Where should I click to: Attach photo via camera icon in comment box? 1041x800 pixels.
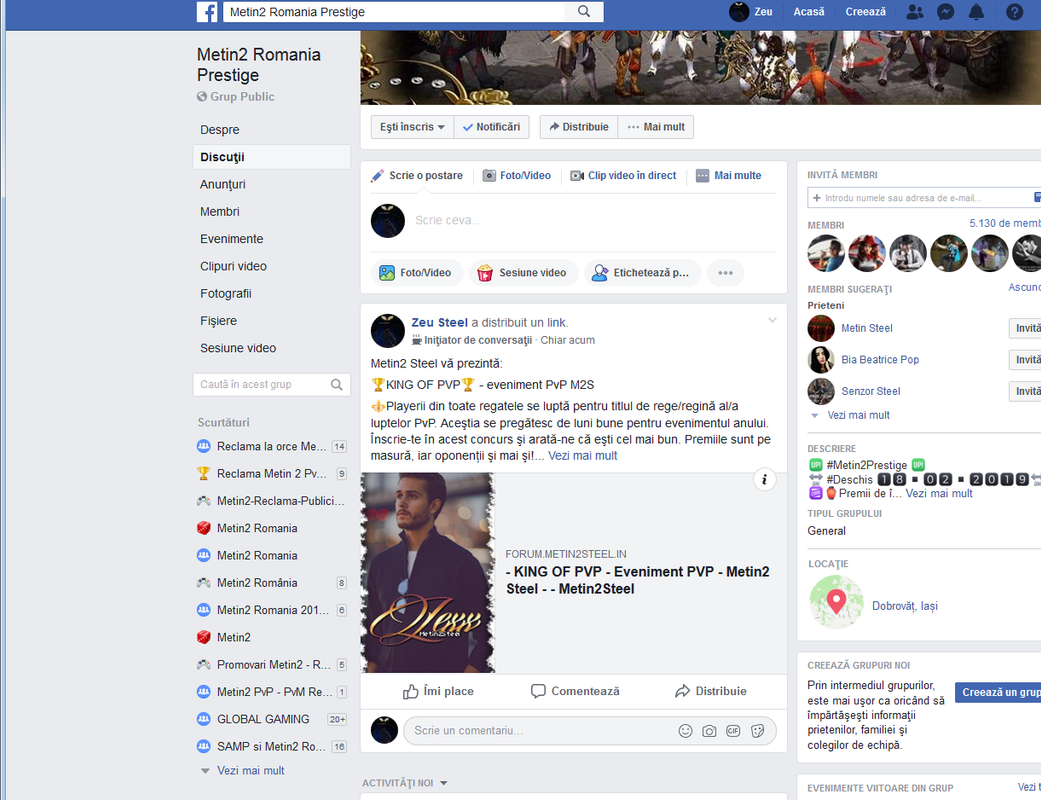point(709,731)
